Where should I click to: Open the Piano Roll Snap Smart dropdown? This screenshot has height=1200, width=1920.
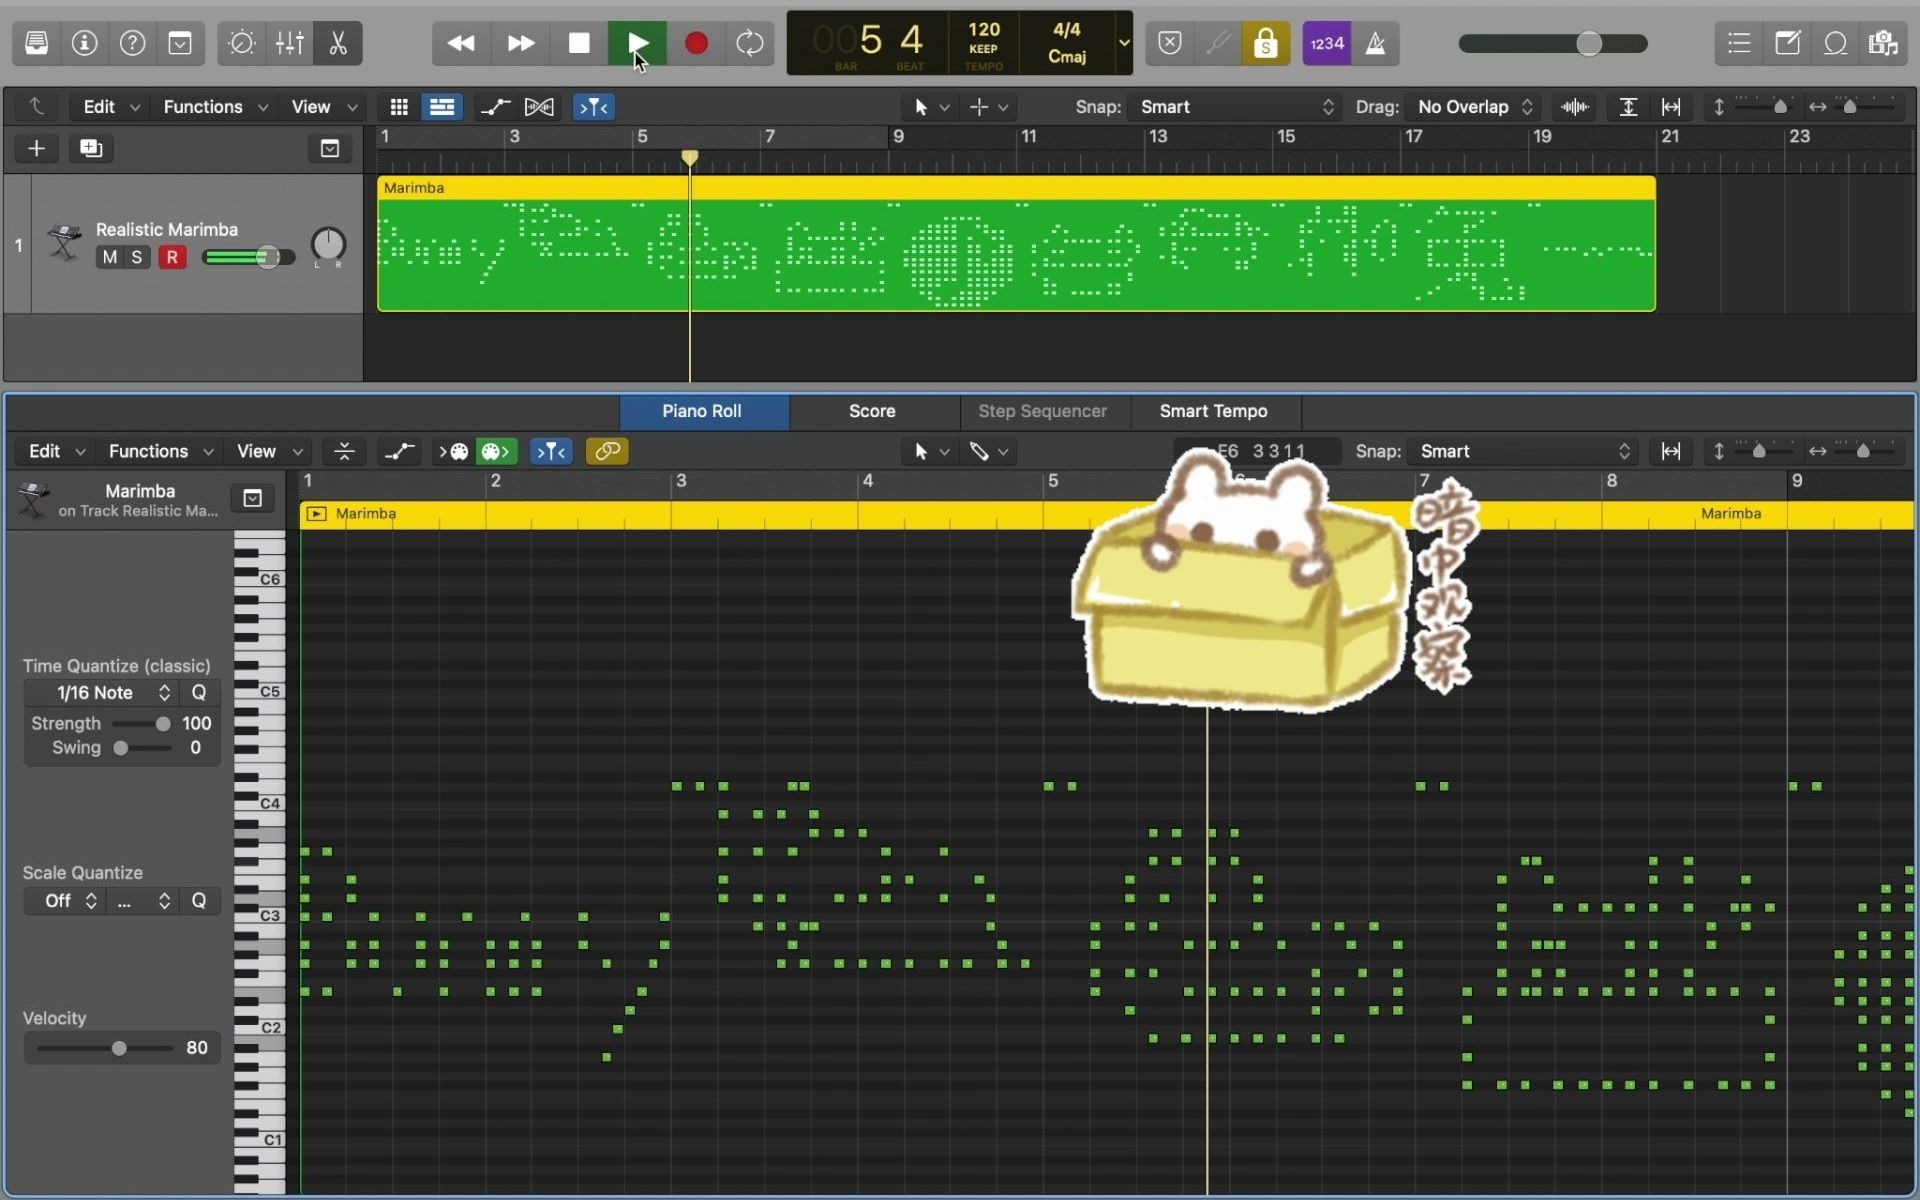click(x=1522, y=451)
